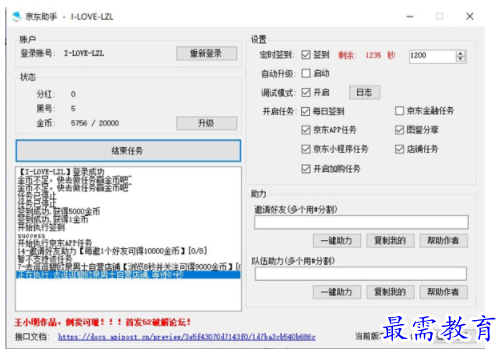The height and width of the screenshot is (360, 504).
Task: Select log line 【I-LOVE-LZL】登录成功
Action: tap(61, 172)
